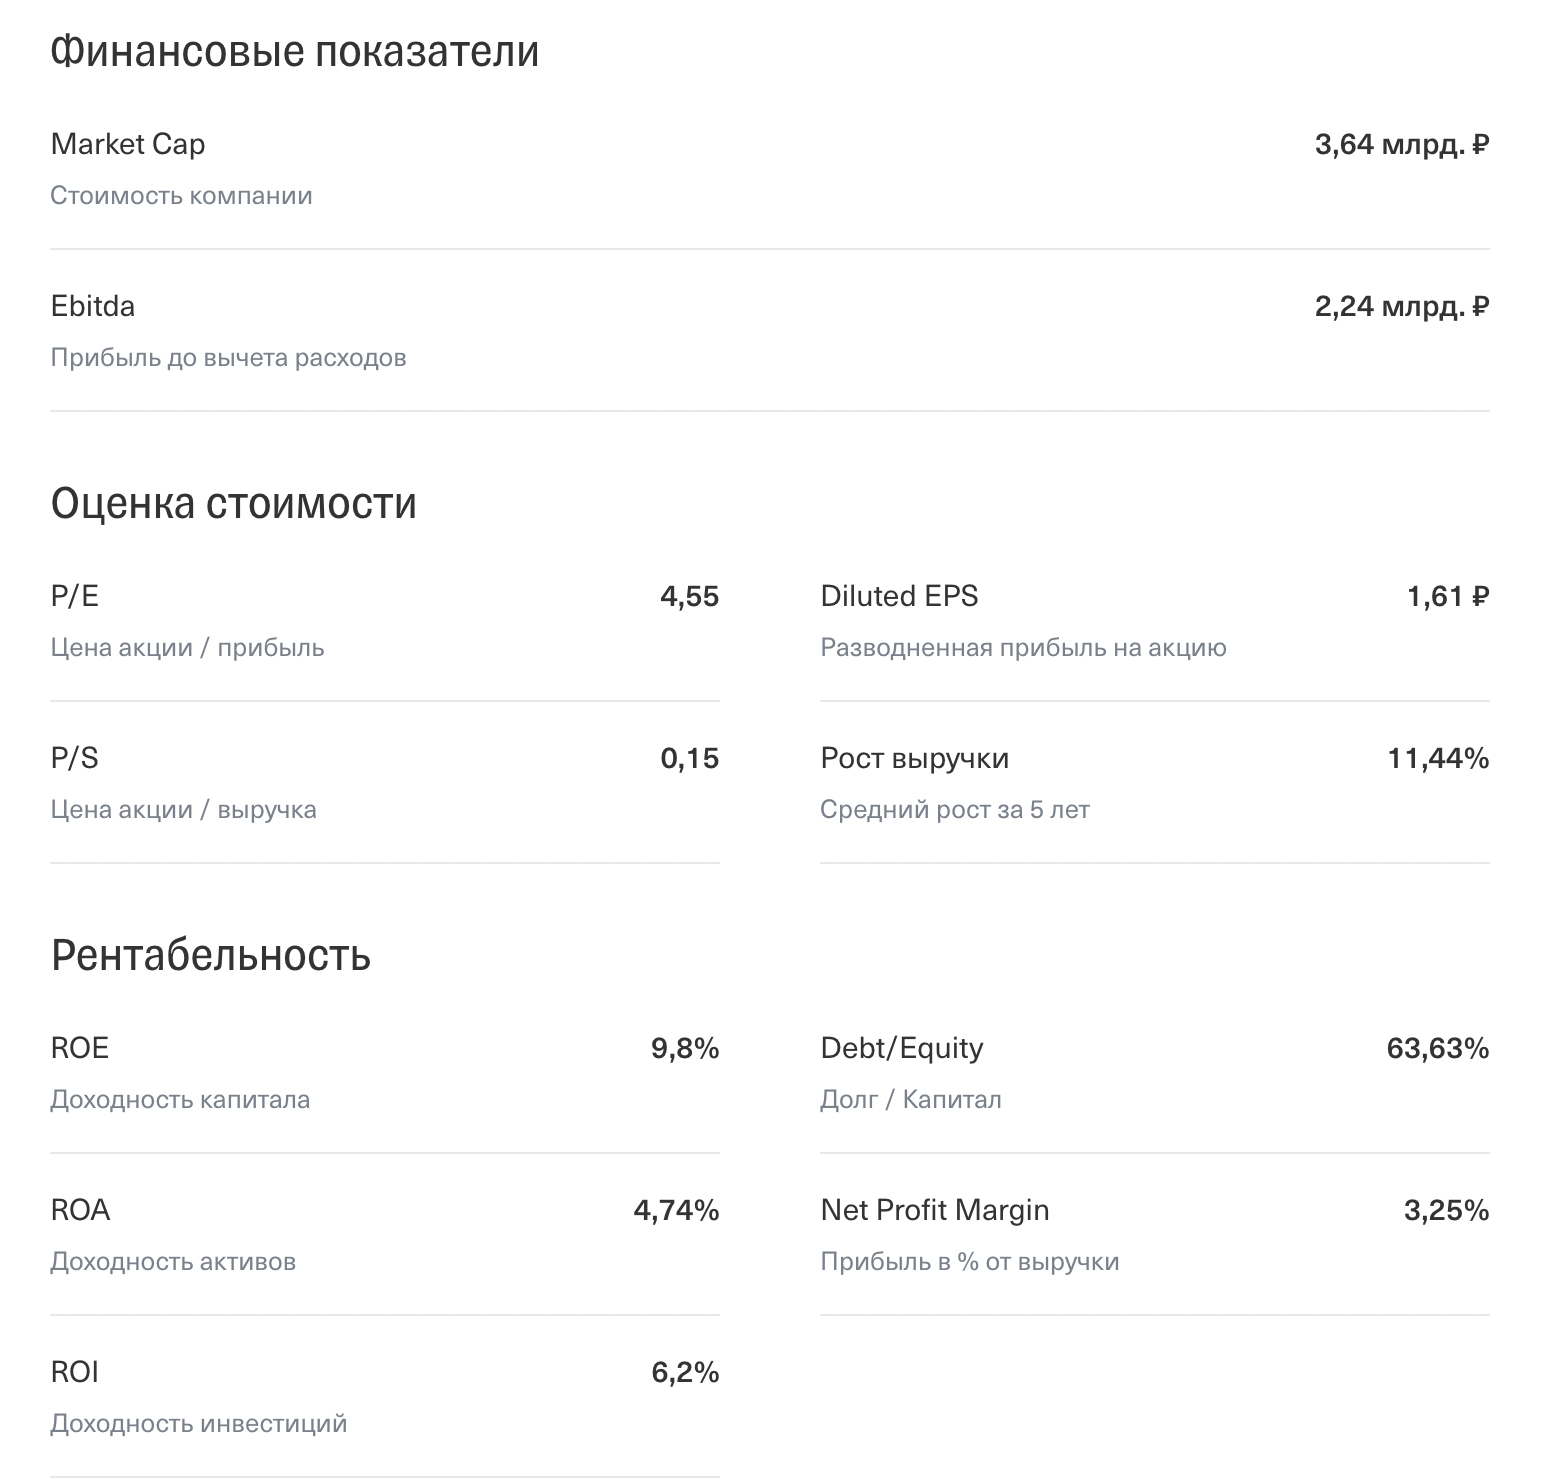Select the P/S ratio label

75,758
